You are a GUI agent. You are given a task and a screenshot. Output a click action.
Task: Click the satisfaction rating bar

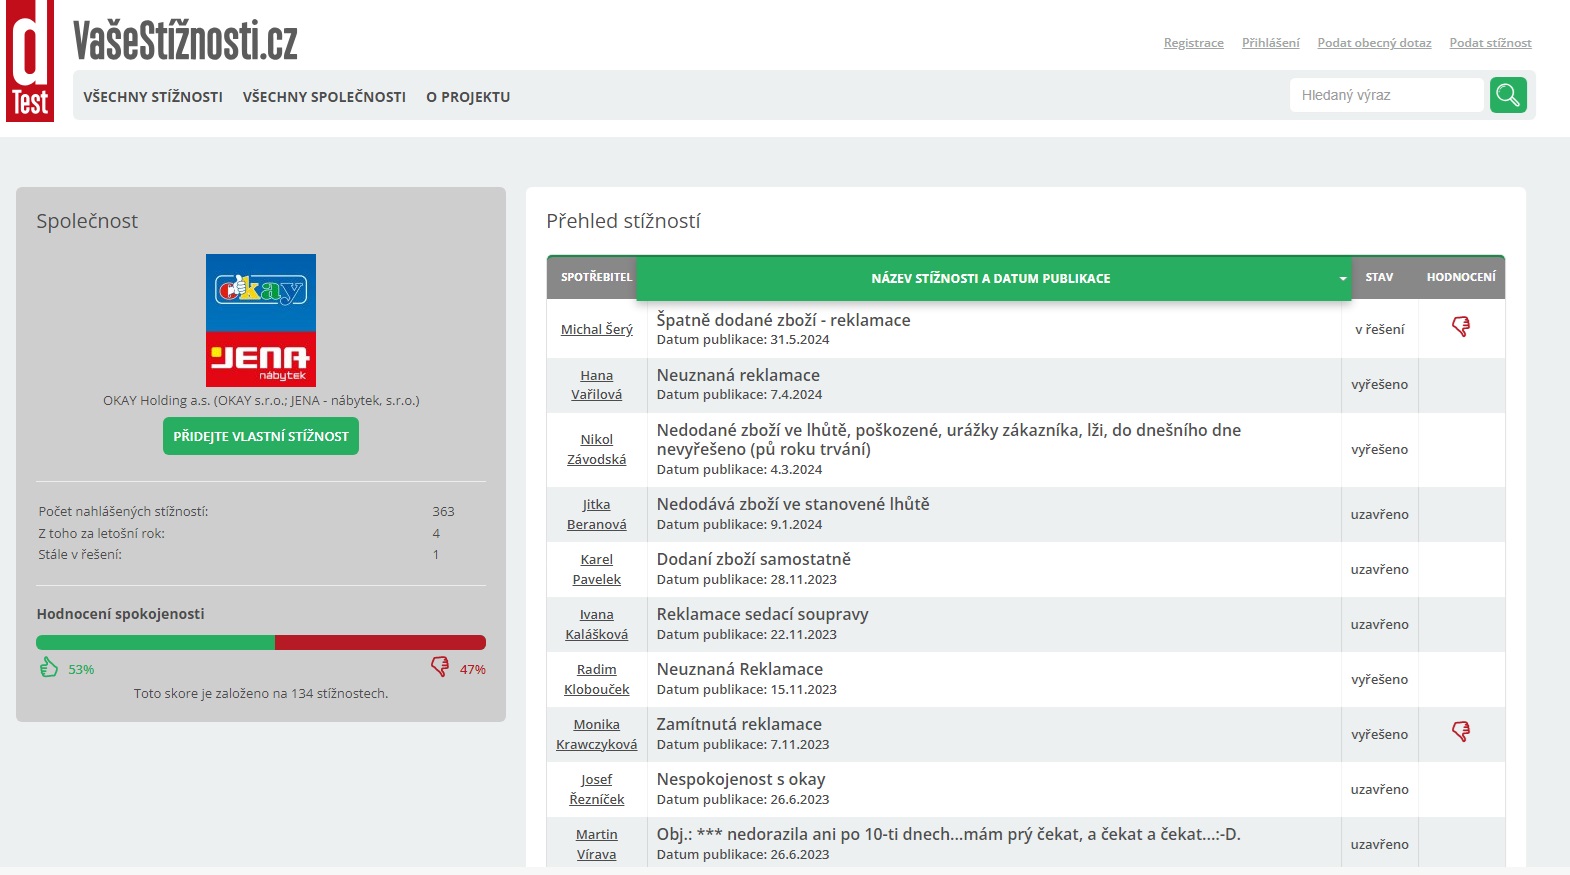(261, 642)
